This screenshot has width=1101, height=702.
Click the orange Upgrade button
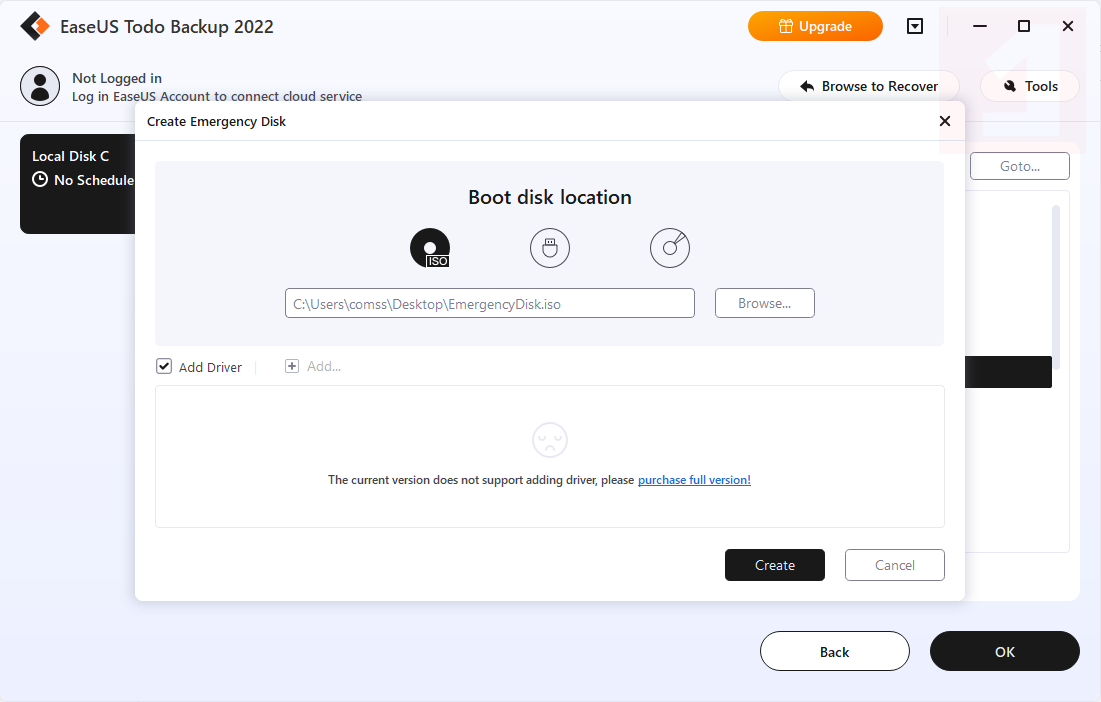click(815, 27)
